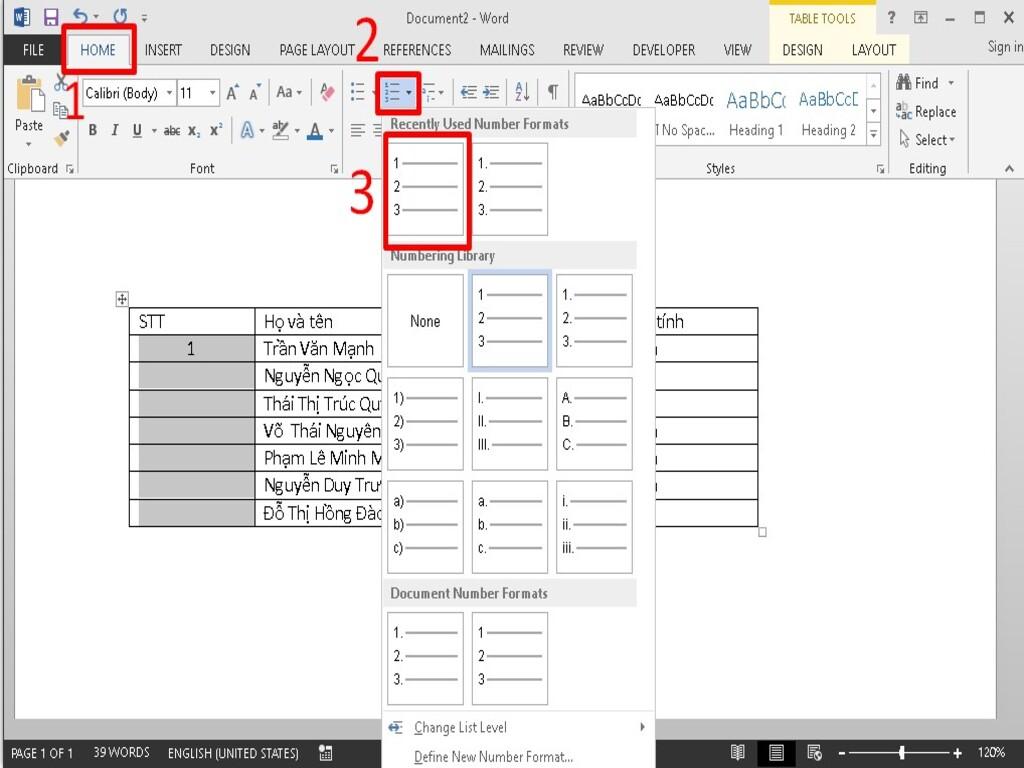This screenshot has width=1024, height=768.
Task: Open the INSERT ribbon tab
Action: (x=163, y=50)
